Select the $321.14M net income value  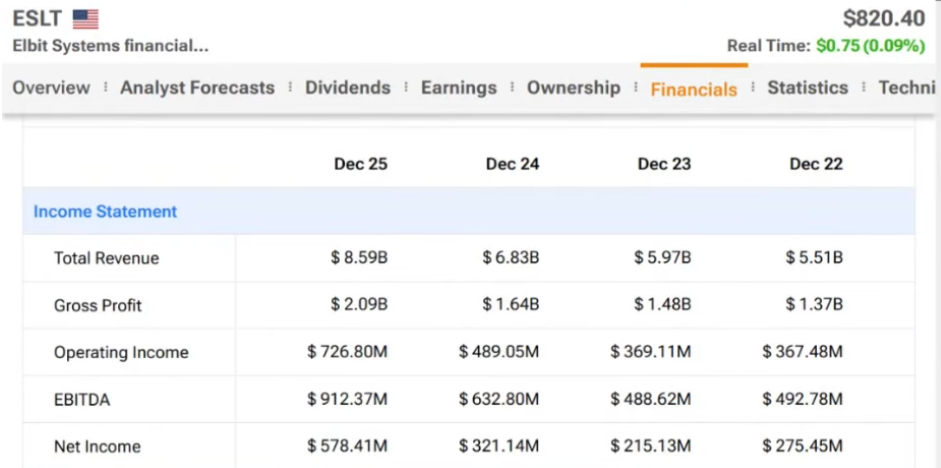tap(499, 446)
